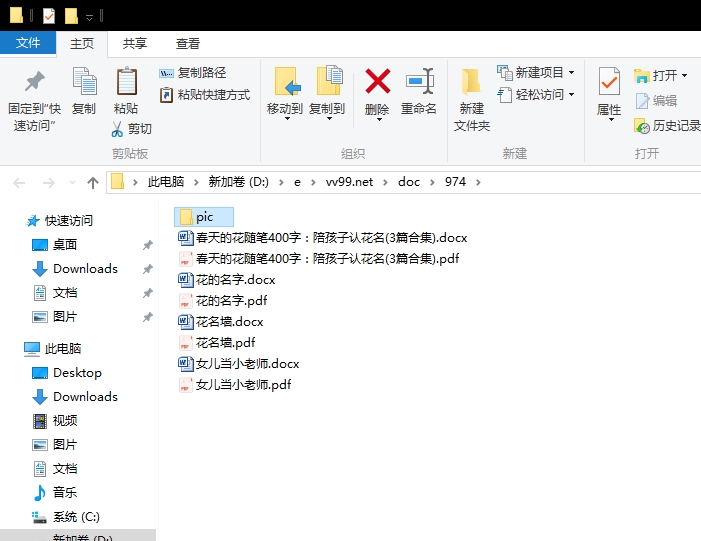This screenshot has width=701, height=541.
Task: Select Quick access (快速访问) in sidebar
Action: click(x=59, y=221)
